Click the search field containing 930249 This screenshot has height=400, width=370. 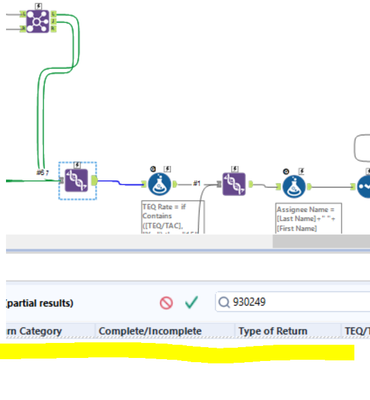(x=293, y=302)
